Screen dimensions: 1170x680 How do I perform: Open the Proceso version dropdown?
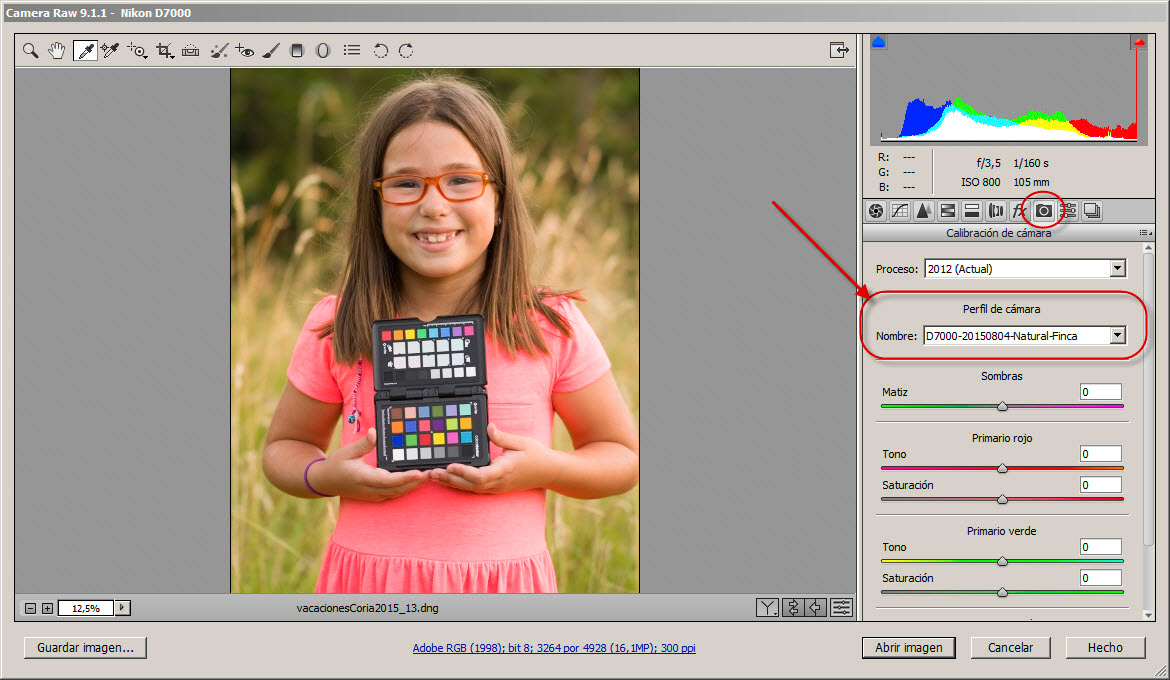coord(1120,268)
